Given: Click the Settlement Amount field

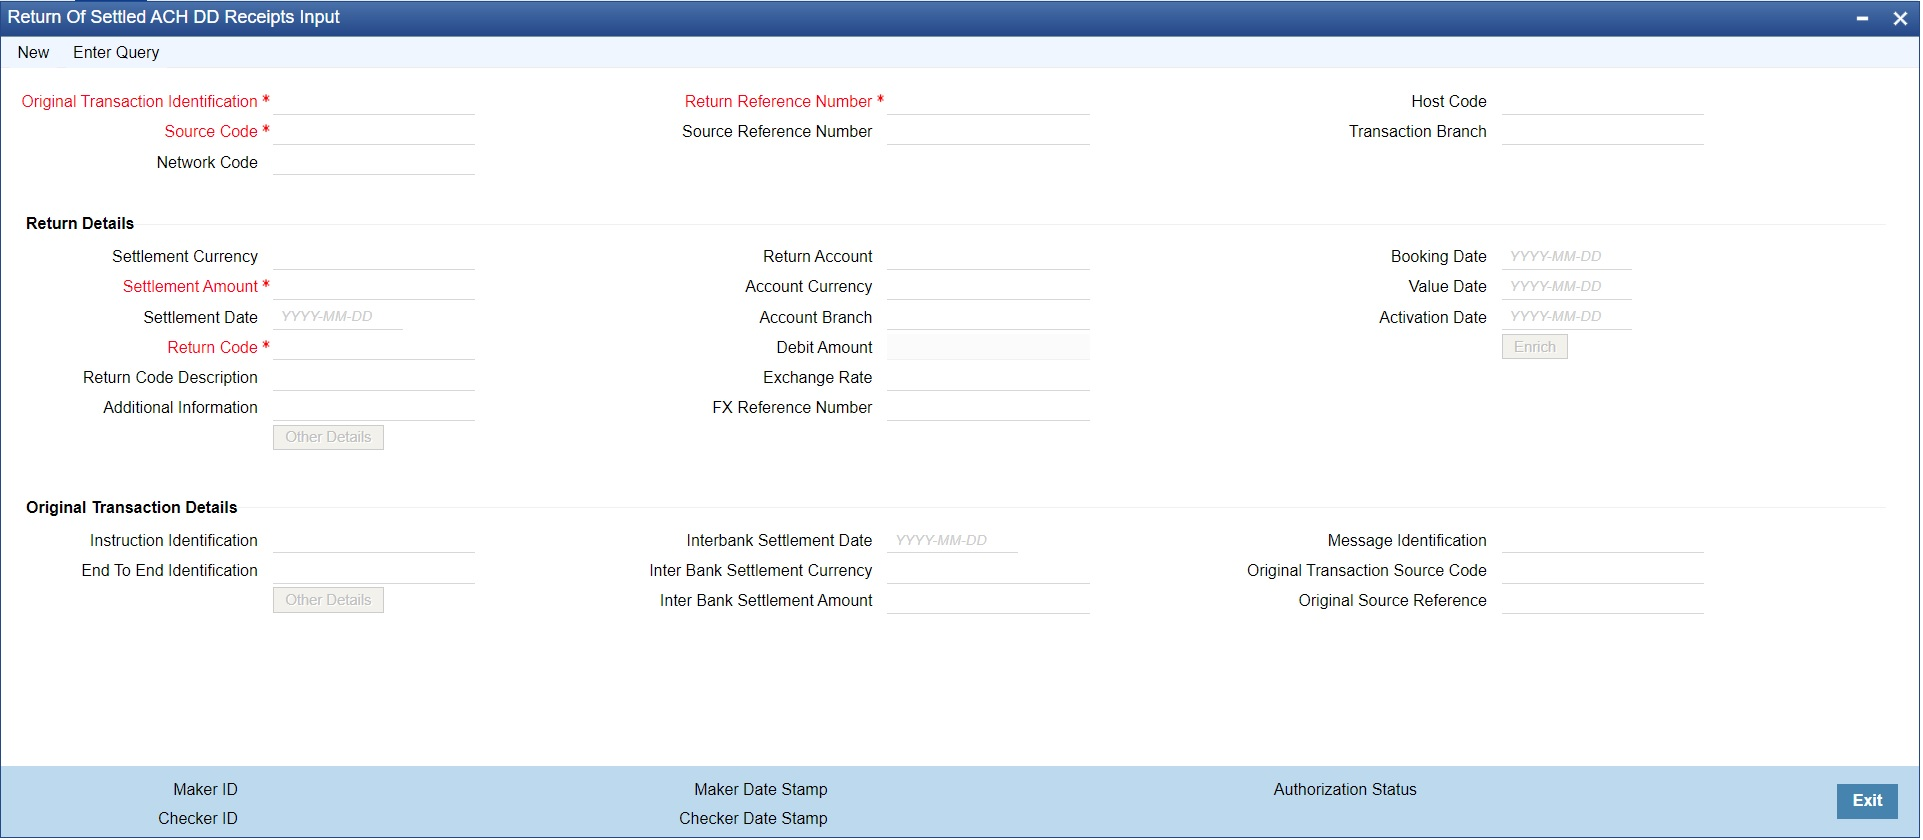Looking at the screenshot, I should pyautogui.click(x=374, y=287).
